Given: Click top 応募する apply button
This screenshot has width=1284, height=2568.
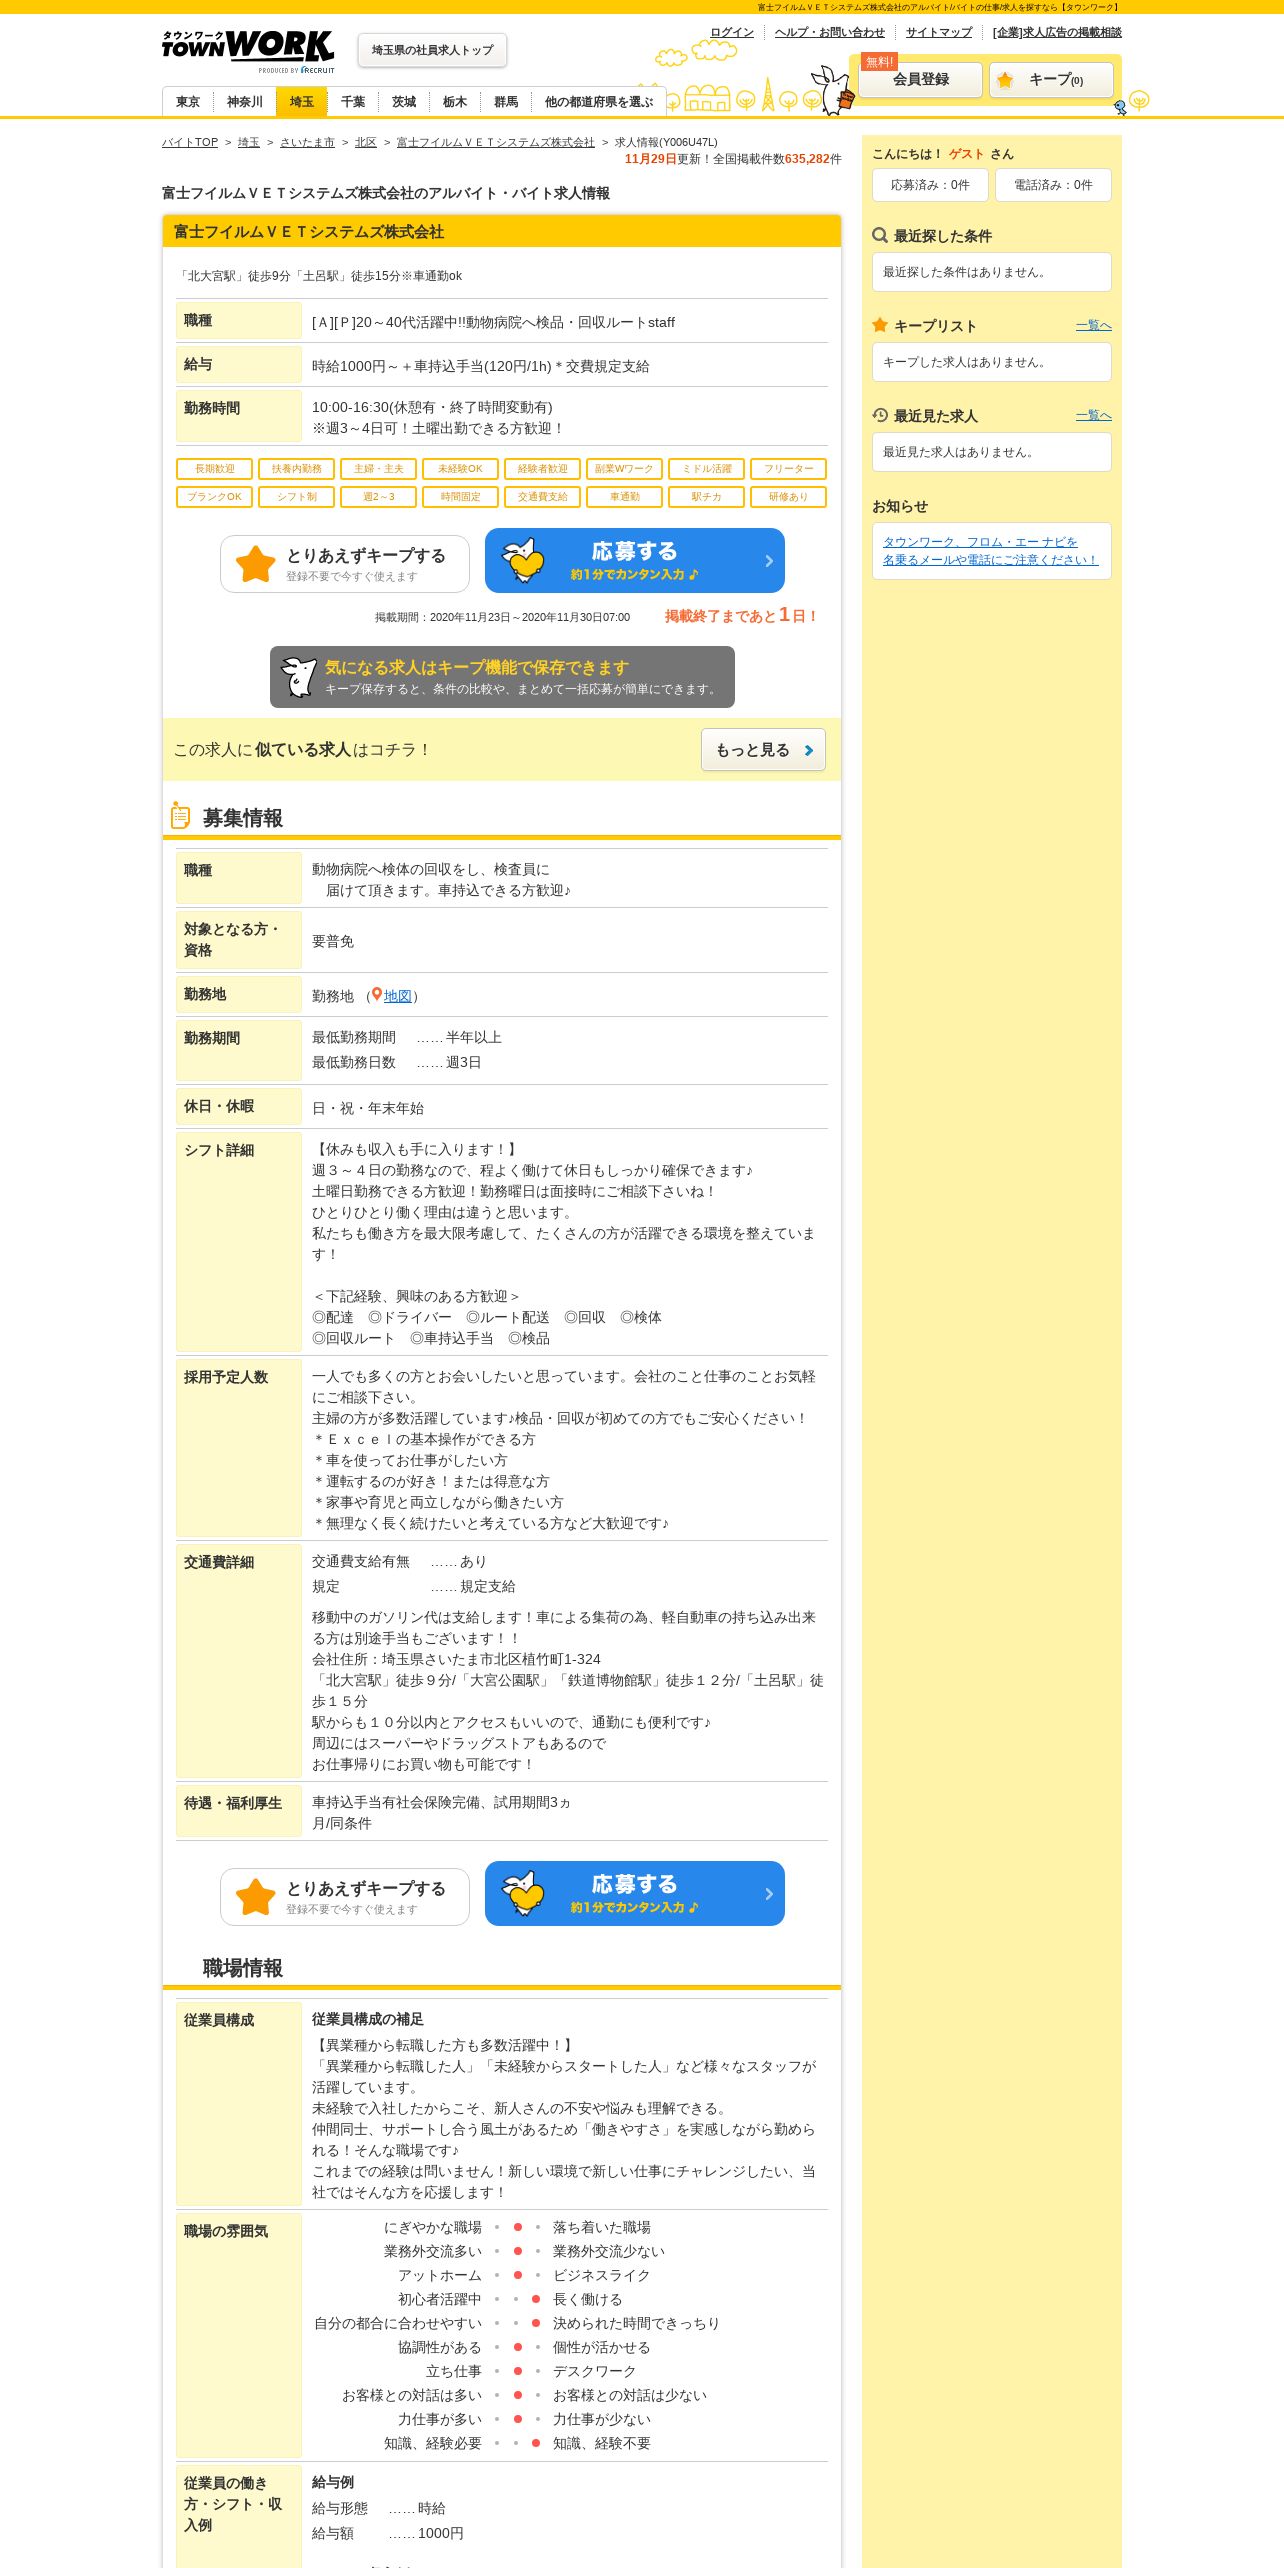Looking at the screenshot, I should pos(635,561).
